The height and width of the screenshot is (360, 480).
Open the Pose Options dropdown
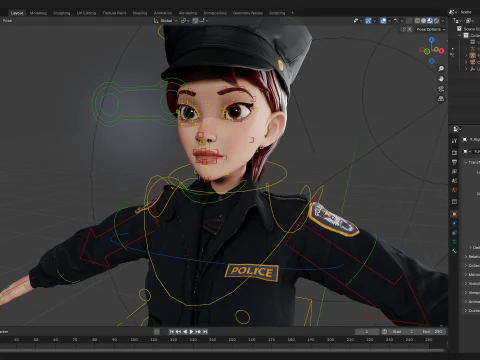(x=431, y=29)
